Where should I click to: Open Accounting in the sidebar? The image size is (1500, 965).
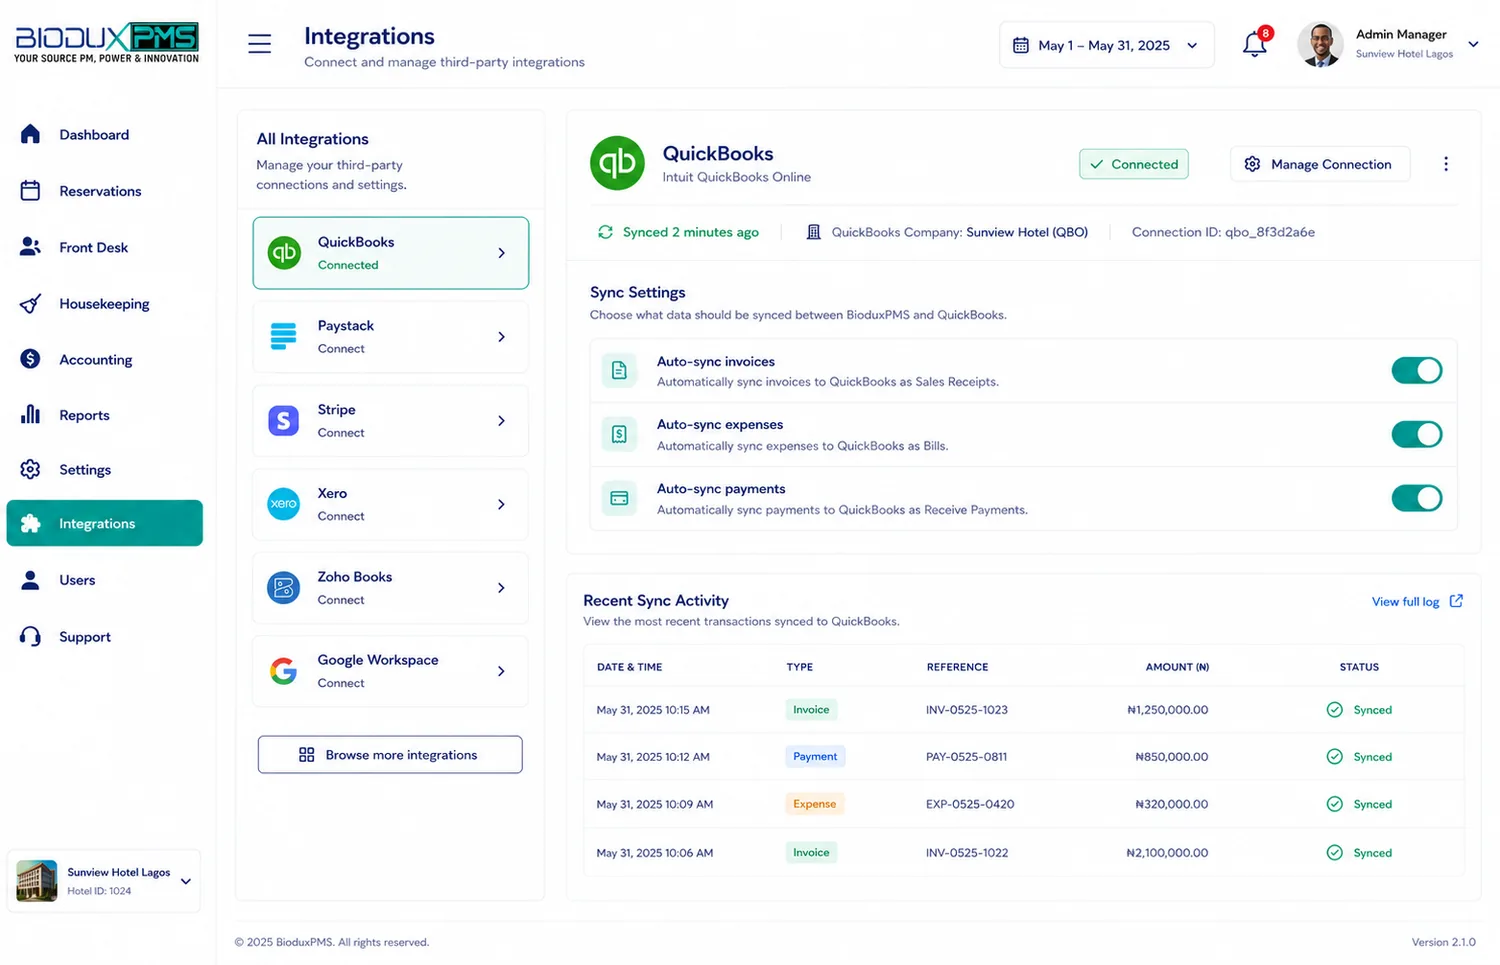tap(104, 360)
